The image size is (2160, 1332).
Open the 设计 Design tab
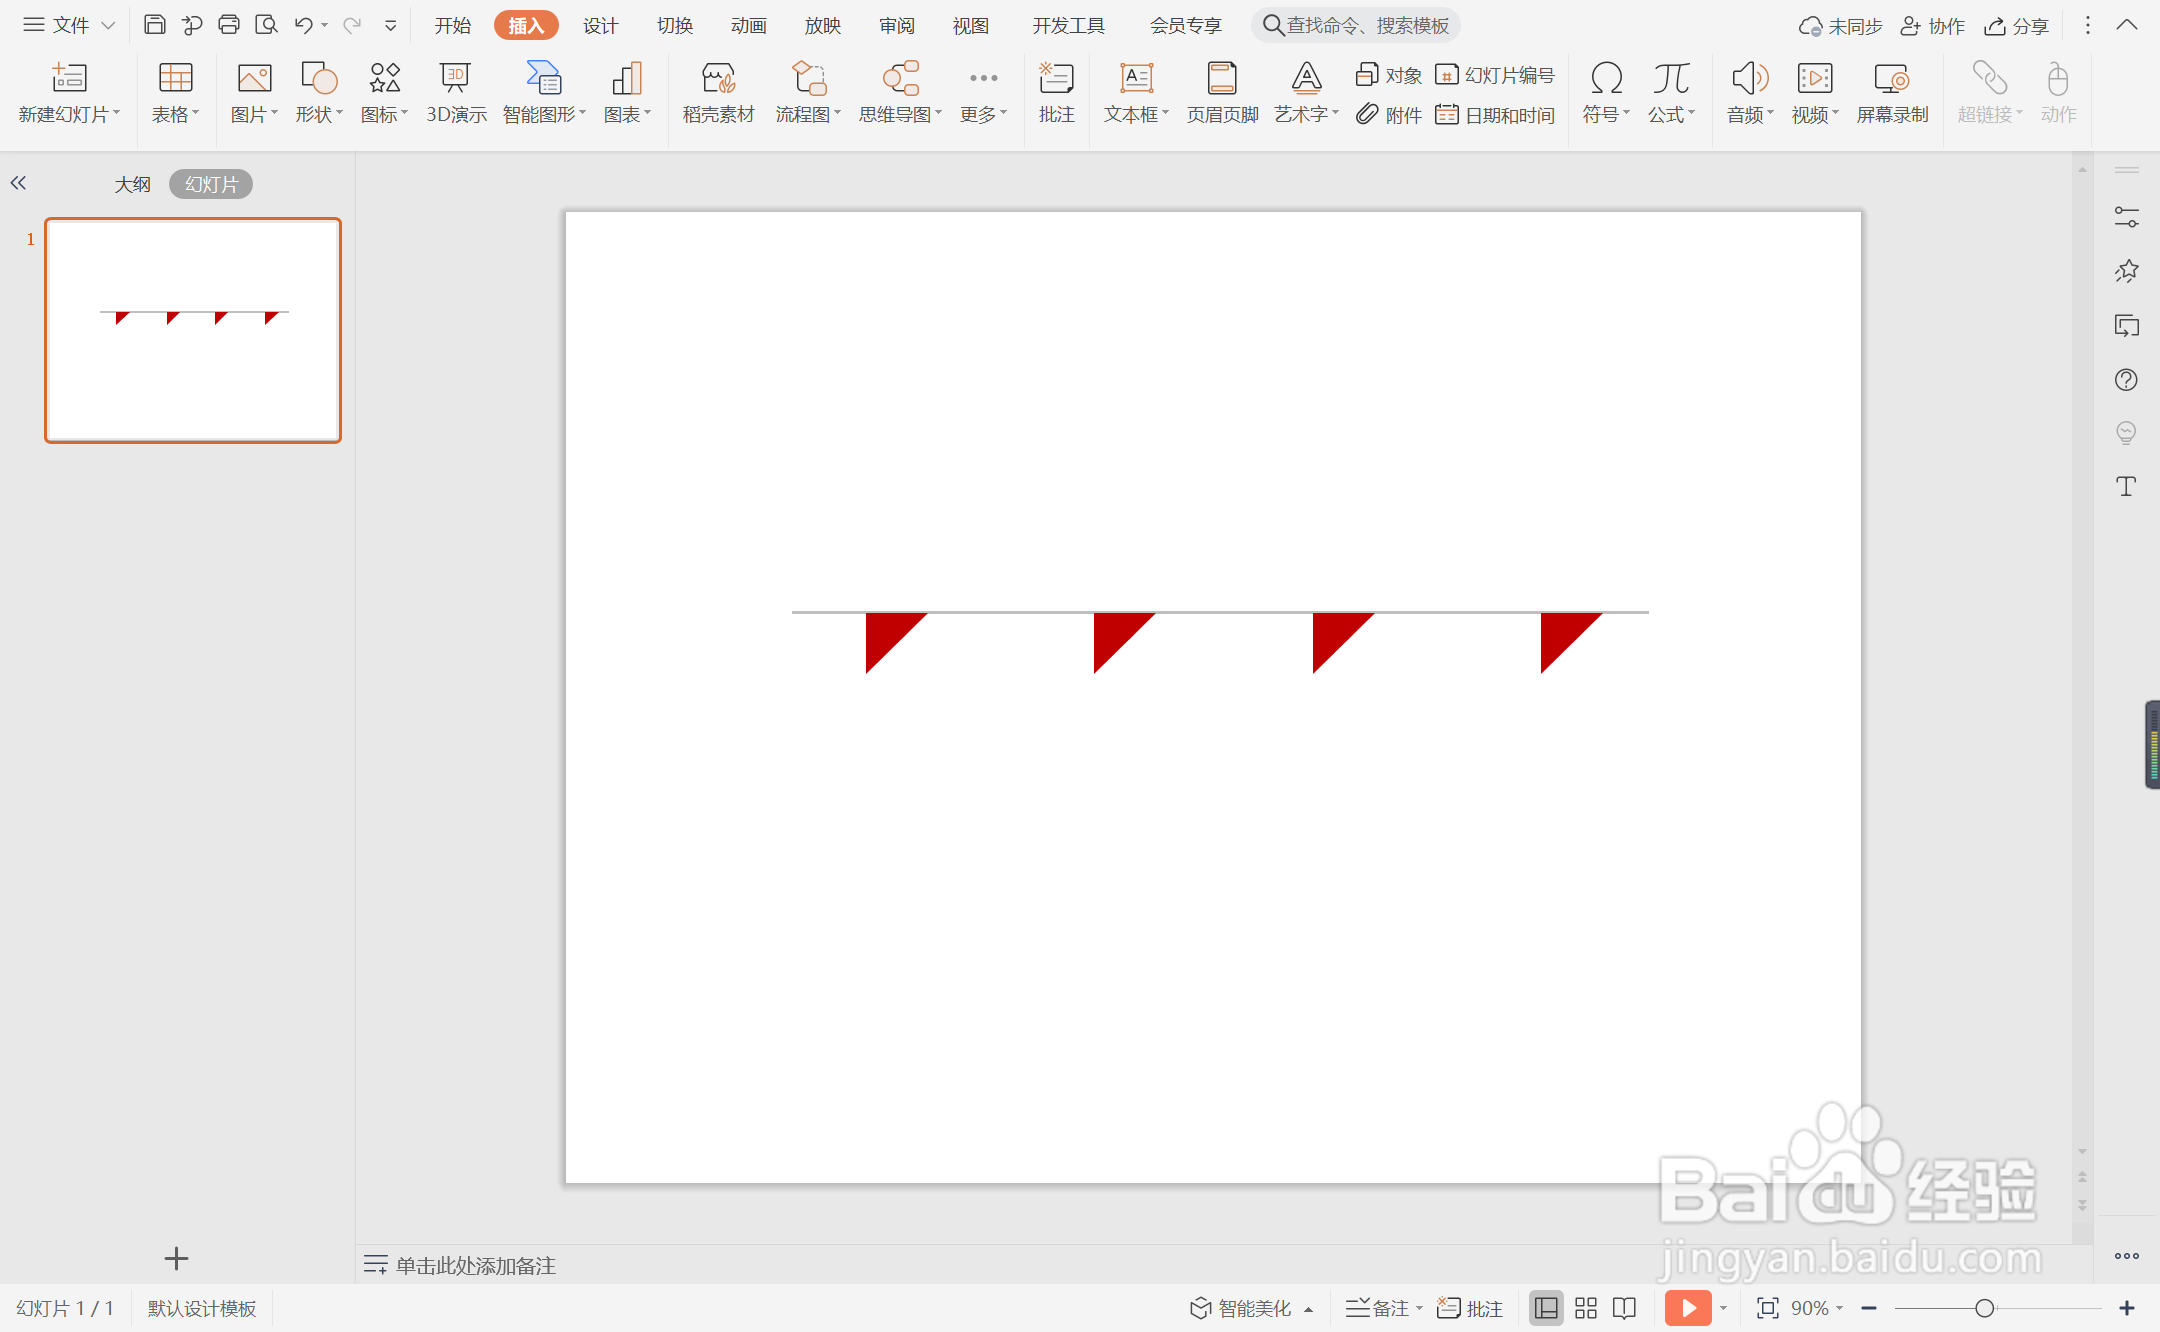600,25
